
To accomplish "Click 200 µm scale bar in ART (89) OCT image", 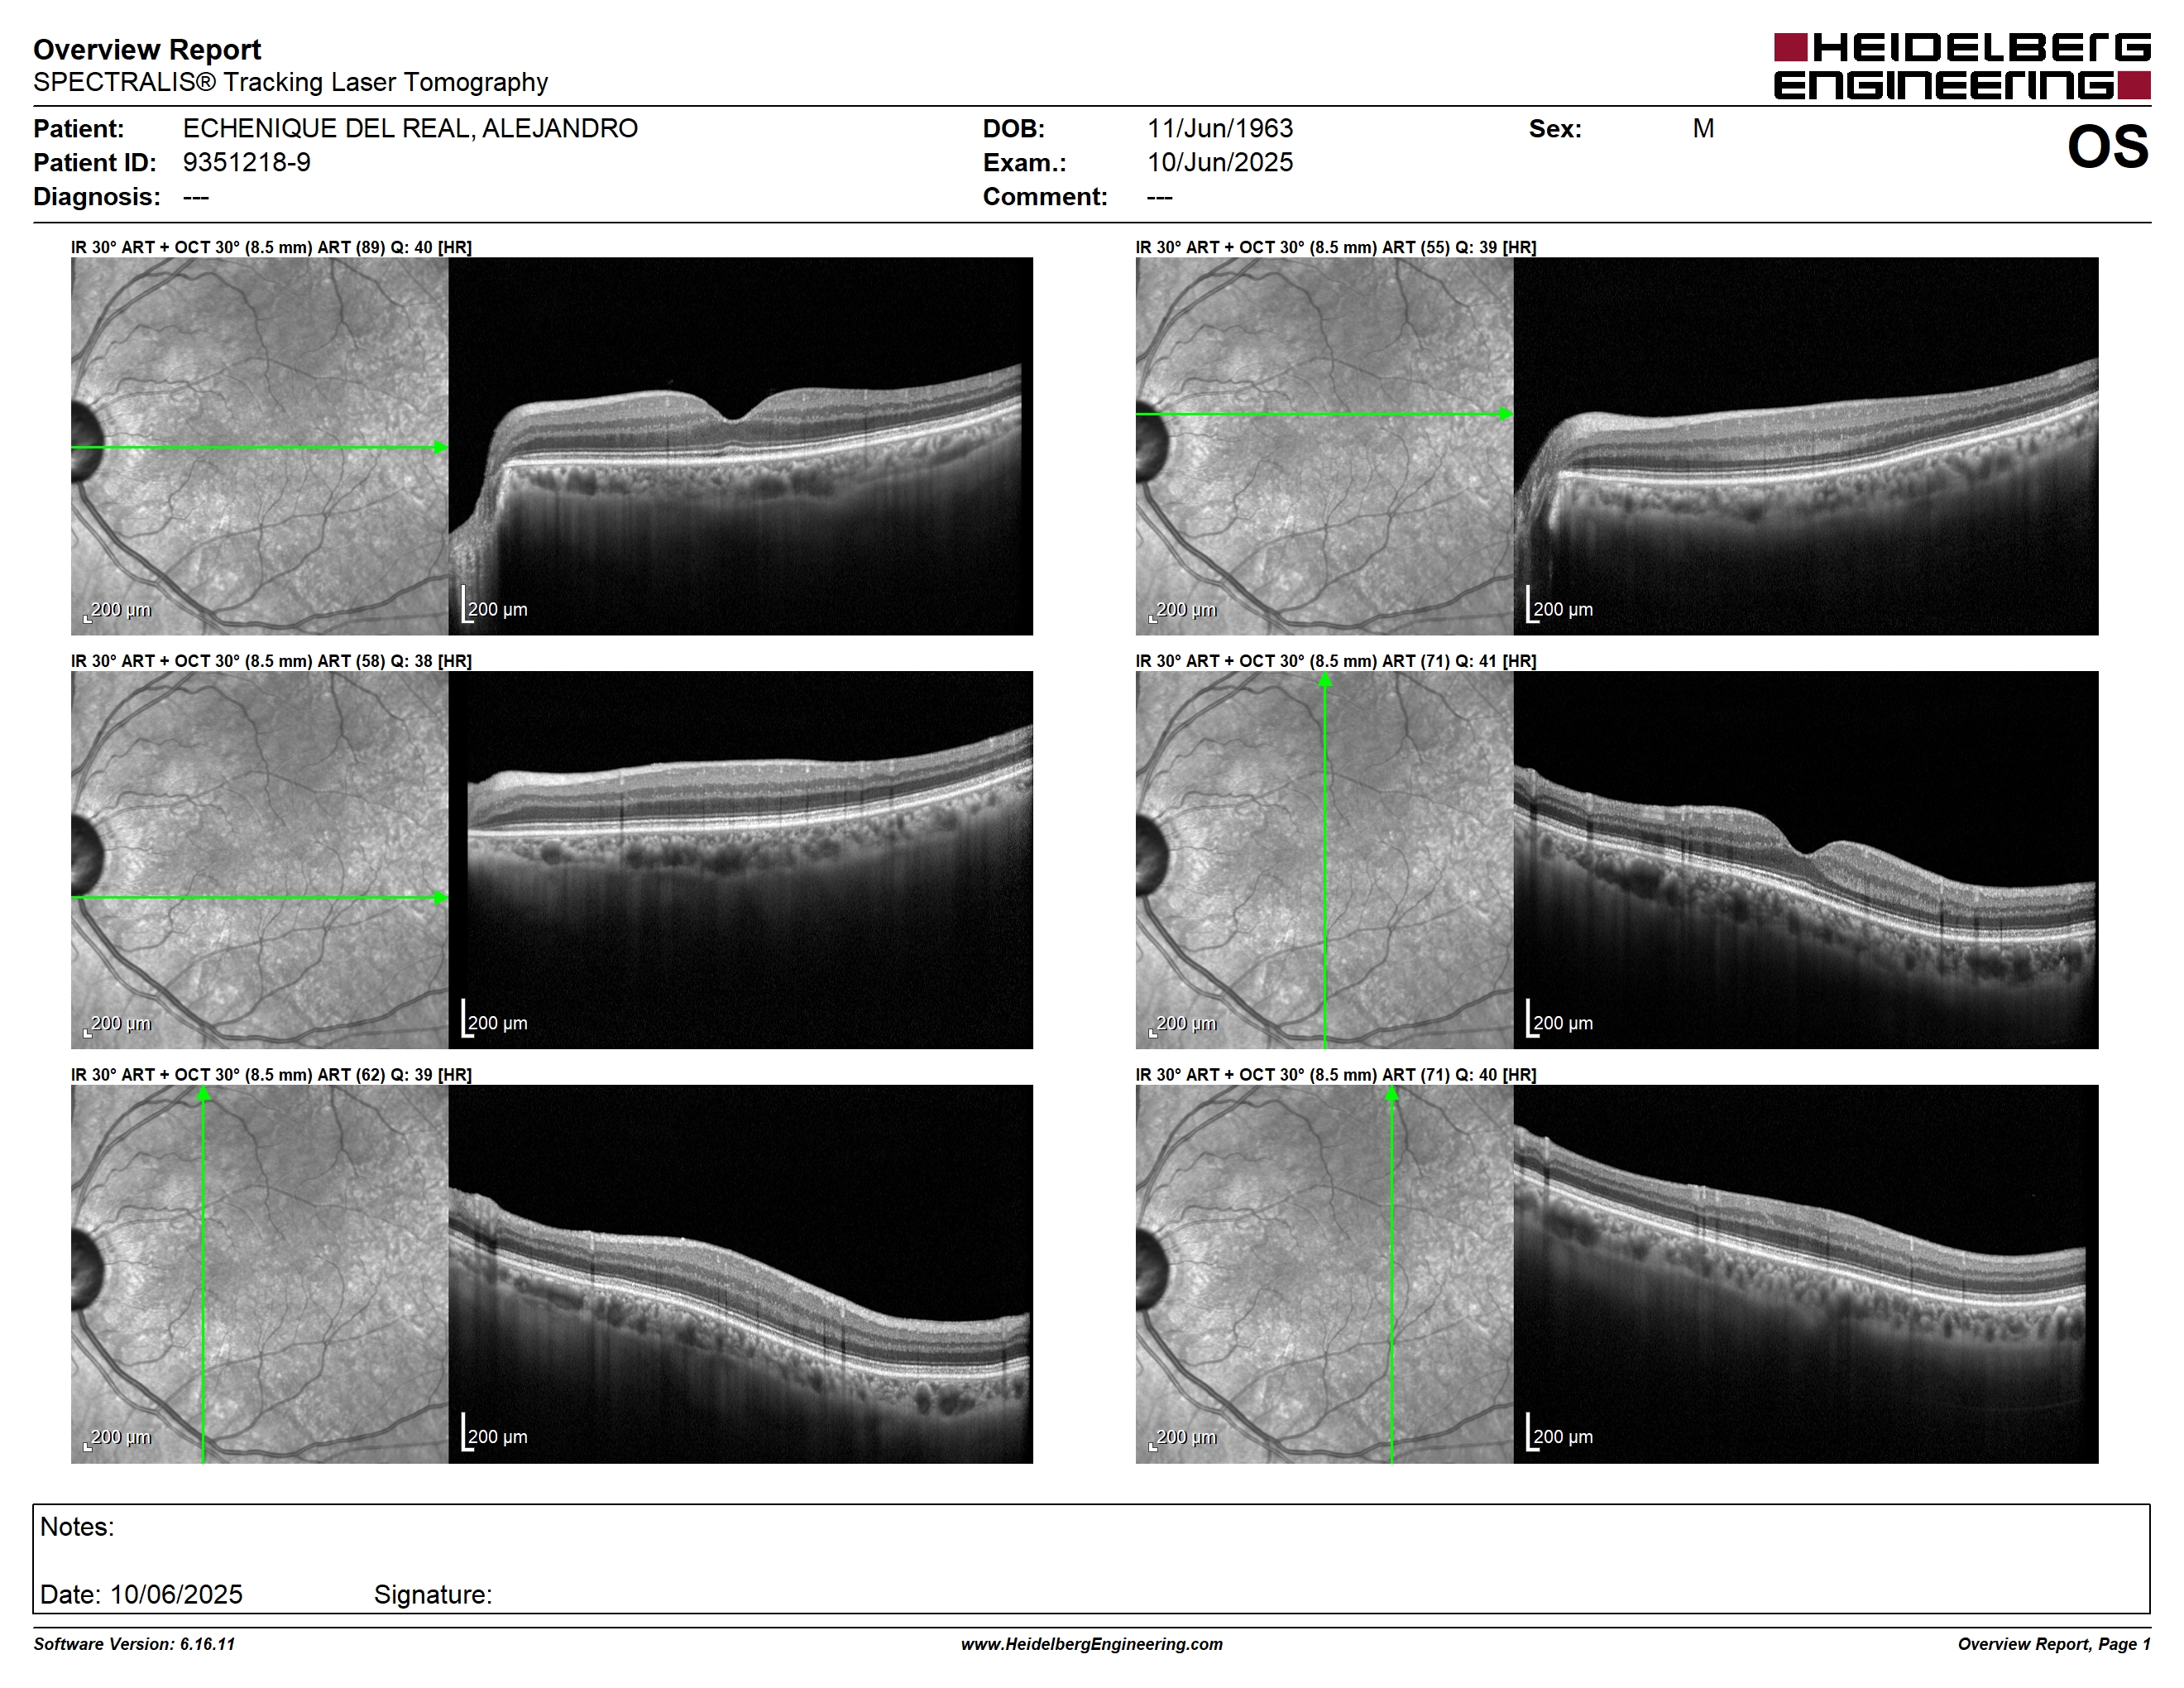I will (494, 606).
